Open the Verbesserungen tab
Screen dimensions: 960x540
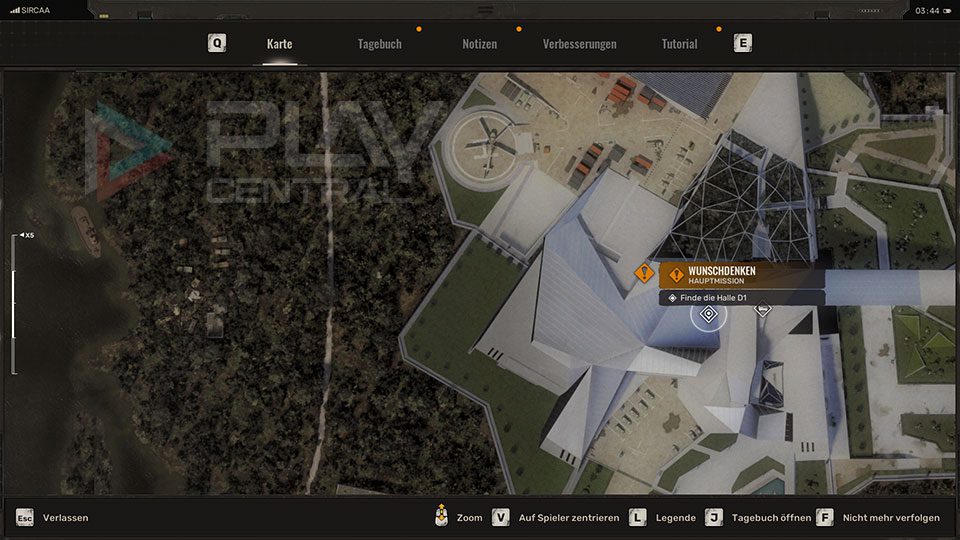click(579, 44)
